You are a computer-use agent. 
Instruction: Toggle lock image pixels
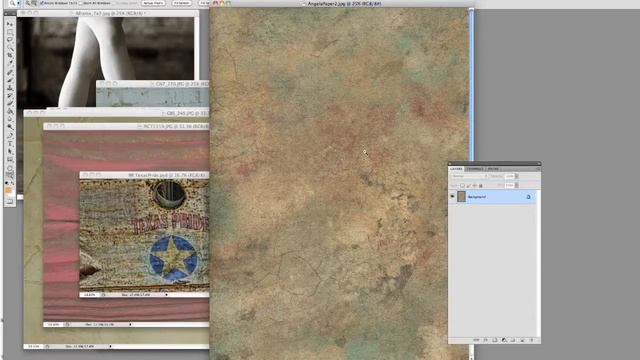tap(468, 186)
